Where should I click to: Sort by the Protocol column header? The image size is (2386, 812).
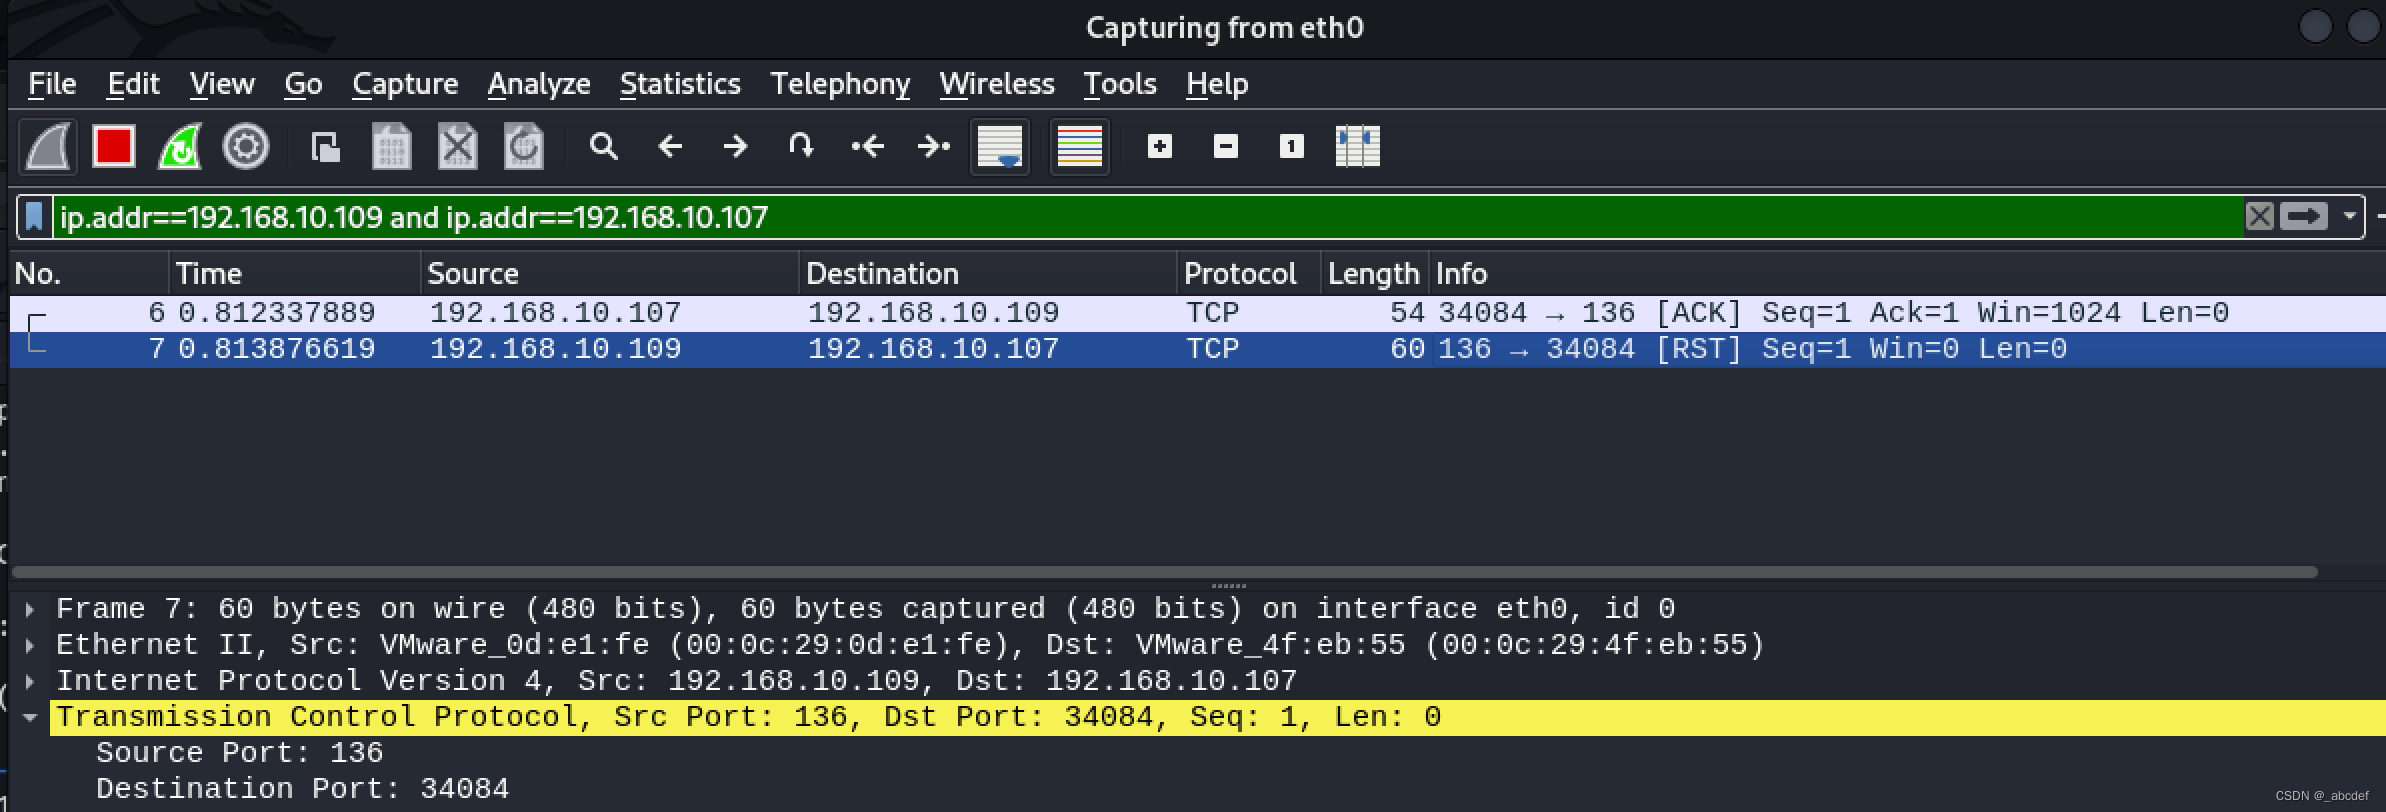[1249, 274]
